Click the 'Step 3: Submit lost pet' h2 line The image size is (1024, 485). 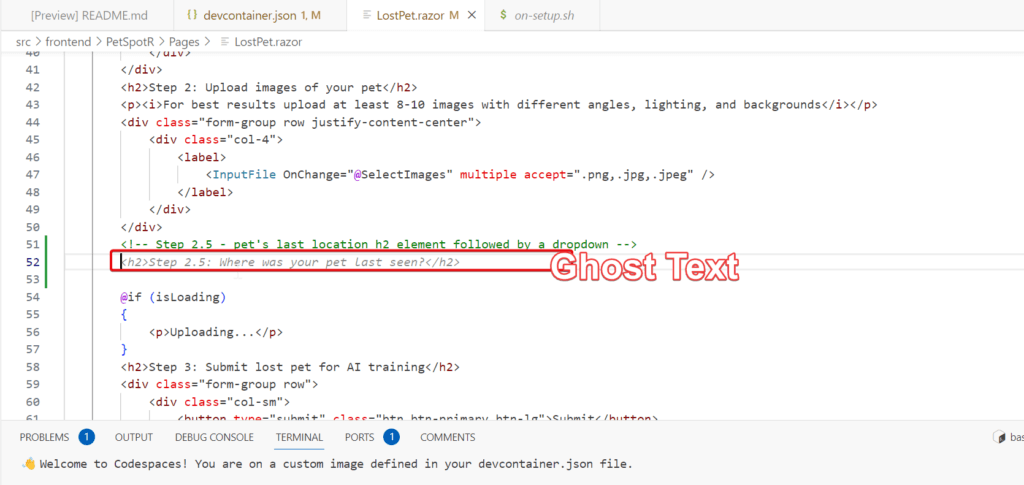tap(290, 368)
